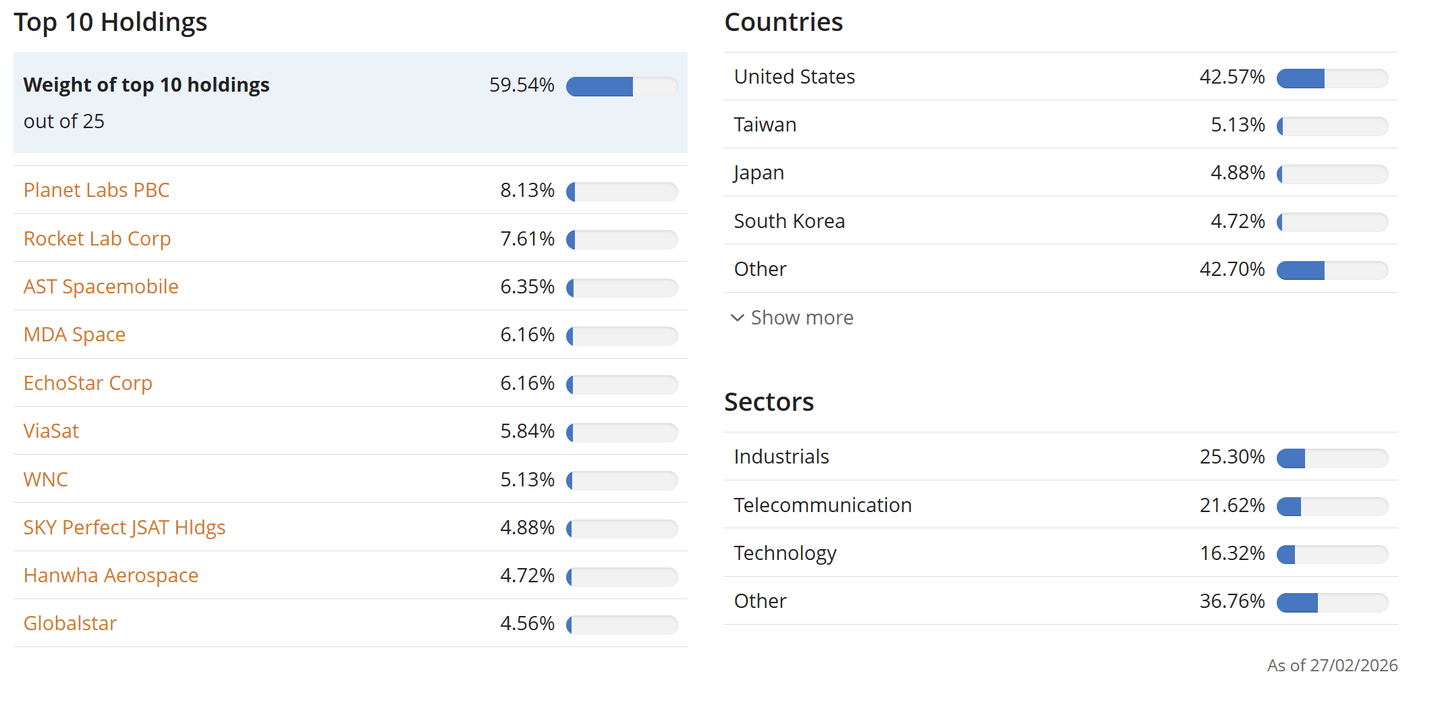Open SKY Perfect JSAT Hldgs link
Viewport: 1440px width, 707px height.
(124, 527)
